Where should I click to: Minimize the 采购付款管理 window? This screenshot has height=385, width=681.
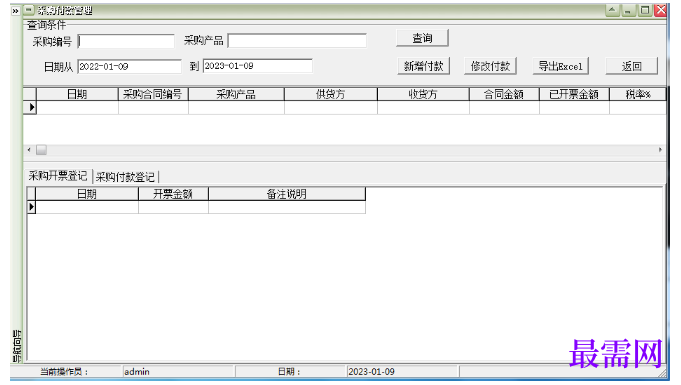(628, 10)
